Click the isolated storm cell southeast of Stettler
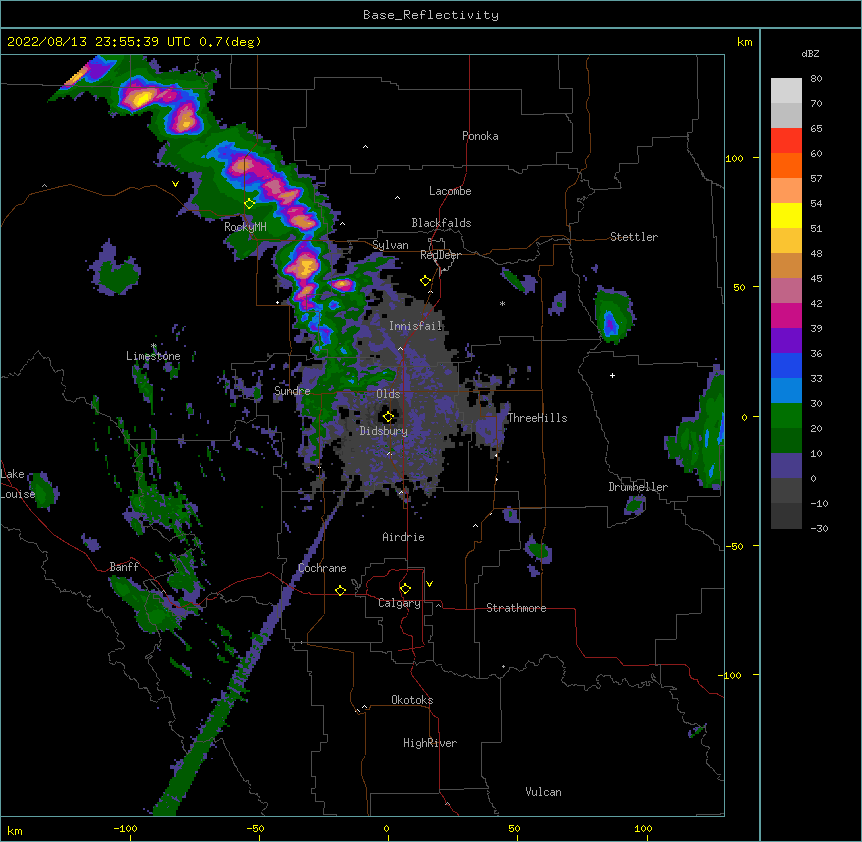 (x=614, y=314)
